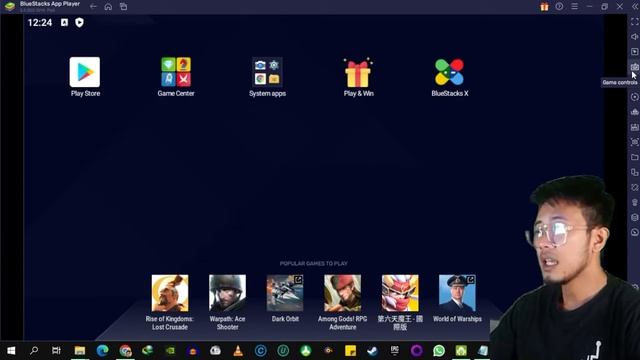Open Windows search from the taskbar
The width and height of the screenshot is (640, 360).
pos(34,351)
